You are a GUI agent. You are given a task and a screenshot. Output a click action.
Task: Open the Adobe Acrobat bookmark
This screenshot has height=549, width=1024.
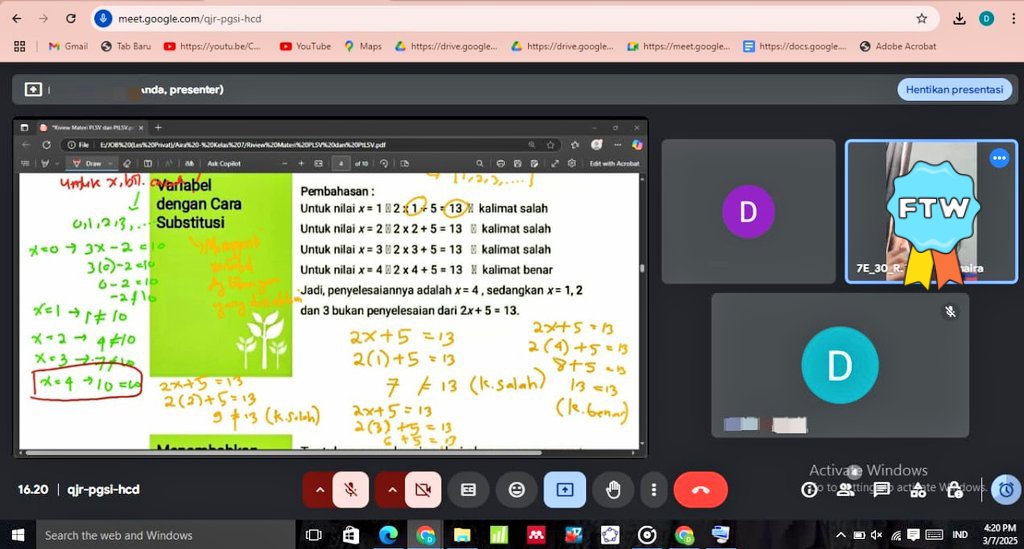point(898,46)
